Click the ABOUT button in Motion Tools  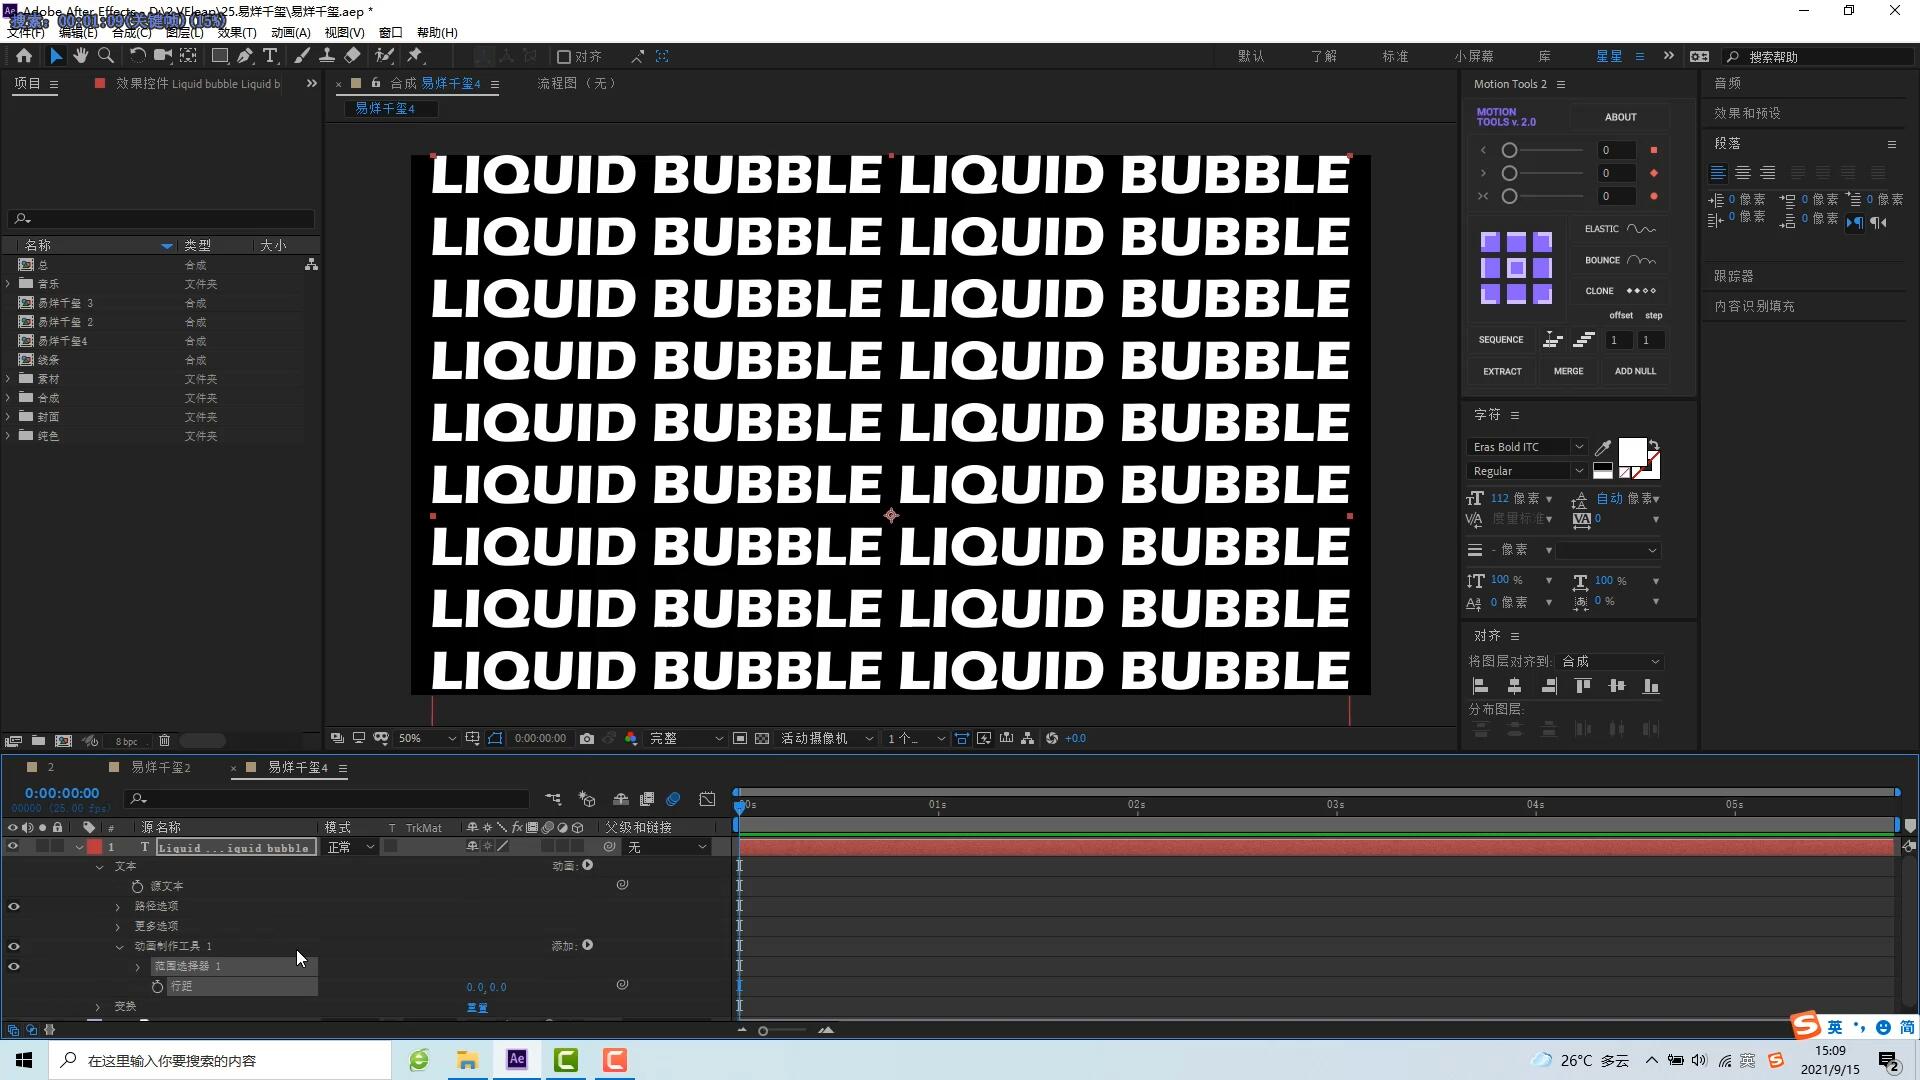pyautogui.click(x=1620, y=117)
